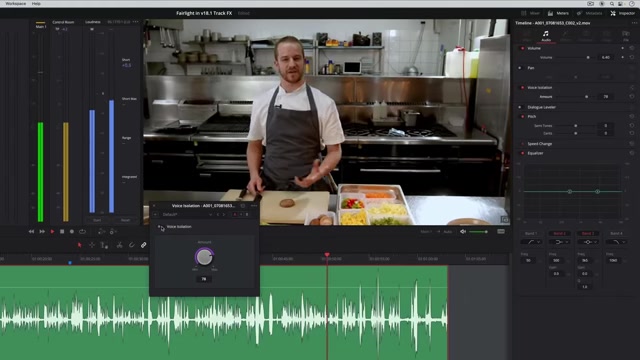Close the Voice Isolation floating window
Viewport: 640px width, 360px height.
pyautogui.click(x=154, y=206)
